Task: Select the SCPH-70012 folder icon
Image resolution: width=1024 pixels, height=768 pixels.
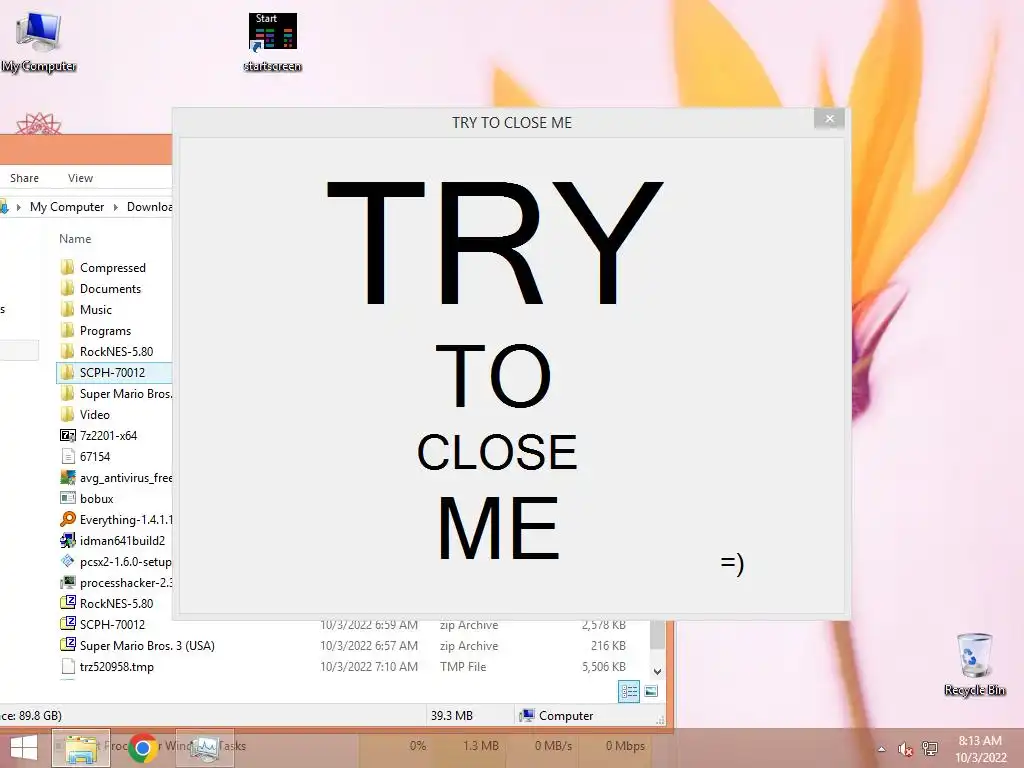Action: tap(67, 372)
